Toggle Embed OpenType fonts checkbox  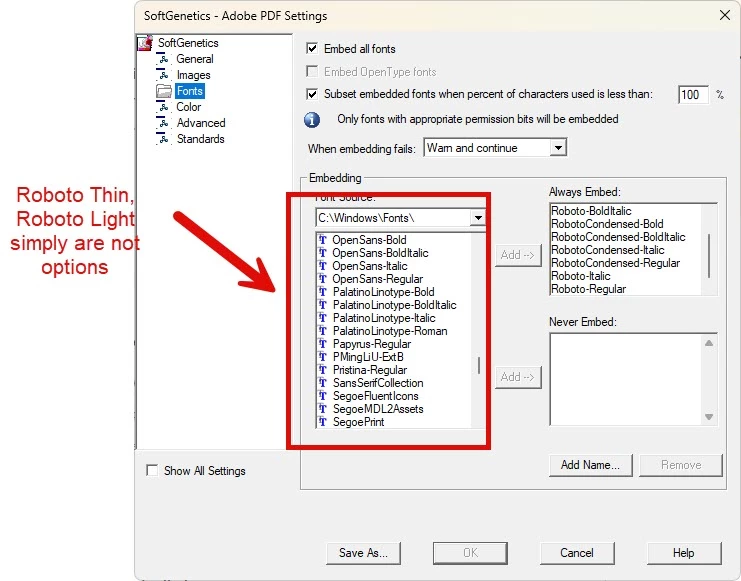pyautogui.click(x=312, y=71)
